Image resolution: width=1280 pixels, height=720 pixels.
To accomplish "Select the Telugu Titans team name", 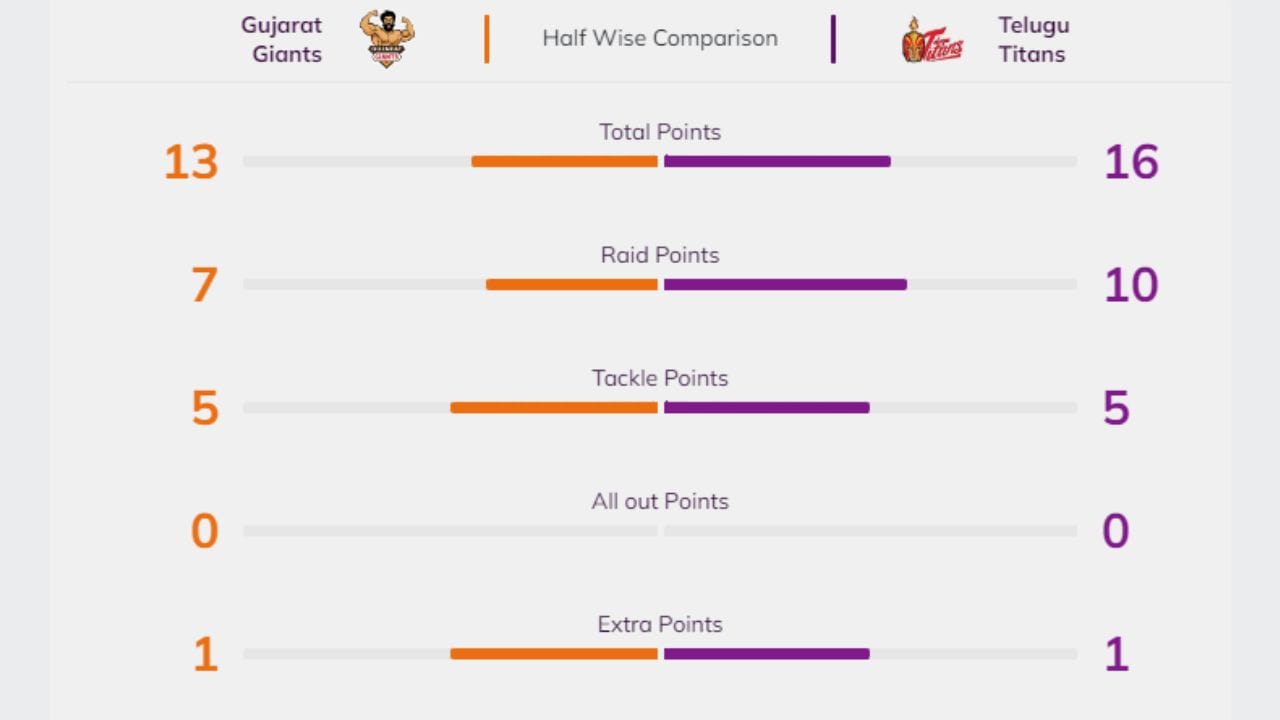I will click(1033, 39).
